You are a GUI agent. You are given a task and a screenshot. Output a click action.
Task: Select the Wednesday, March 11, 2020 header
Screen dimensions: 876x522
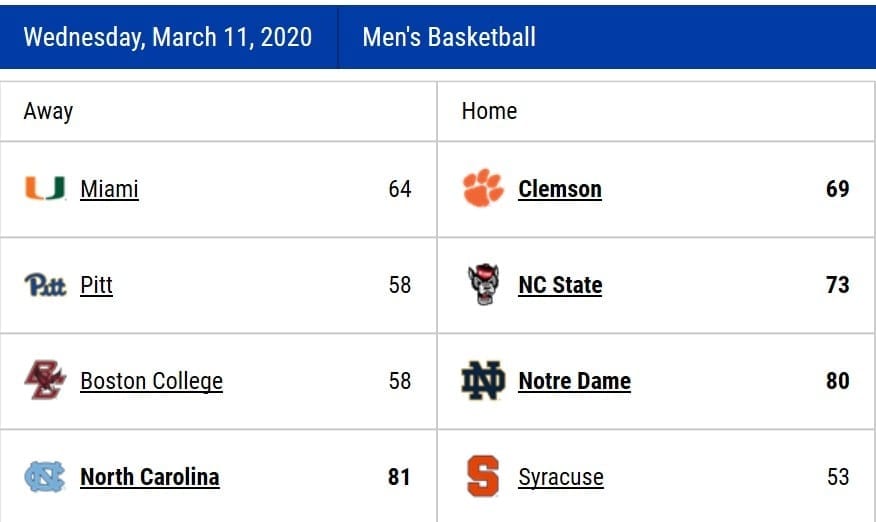tap(168, 37)
